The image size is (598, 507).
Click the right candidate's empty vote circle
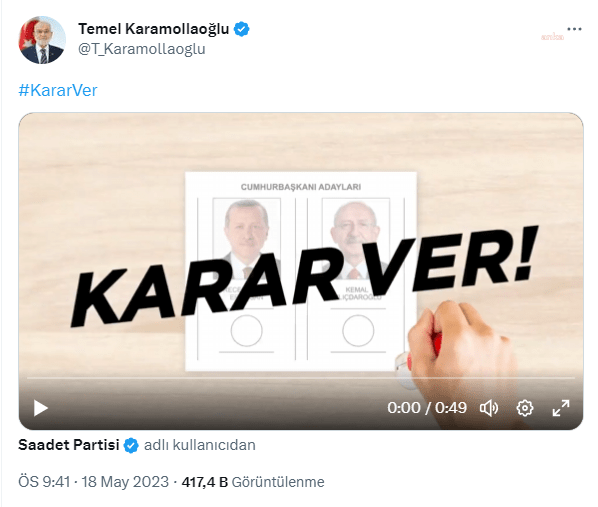[358, 331]
